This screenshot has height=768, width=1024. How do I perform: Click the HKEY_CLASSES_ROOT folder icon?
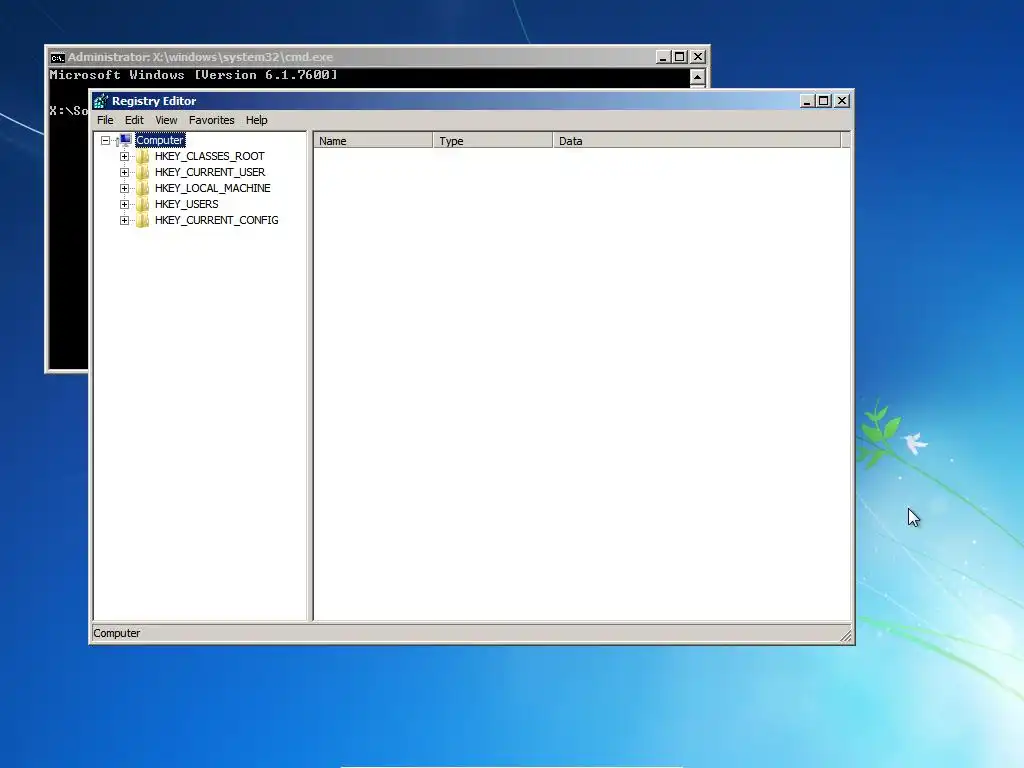point(143,156)
